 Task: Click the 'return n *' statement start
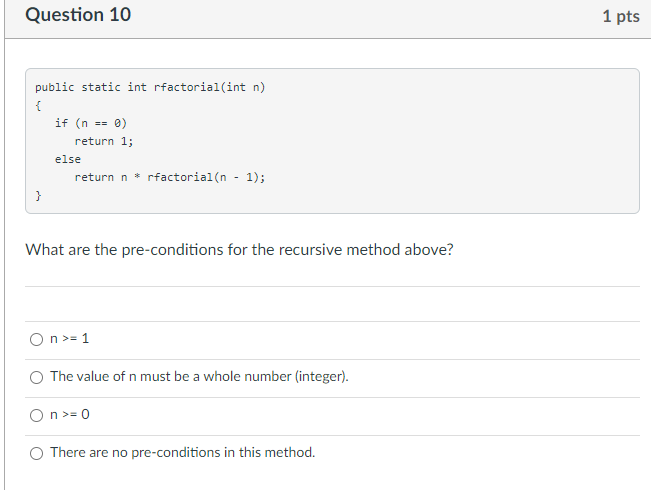pyautogui.click(x=108, y=177)
